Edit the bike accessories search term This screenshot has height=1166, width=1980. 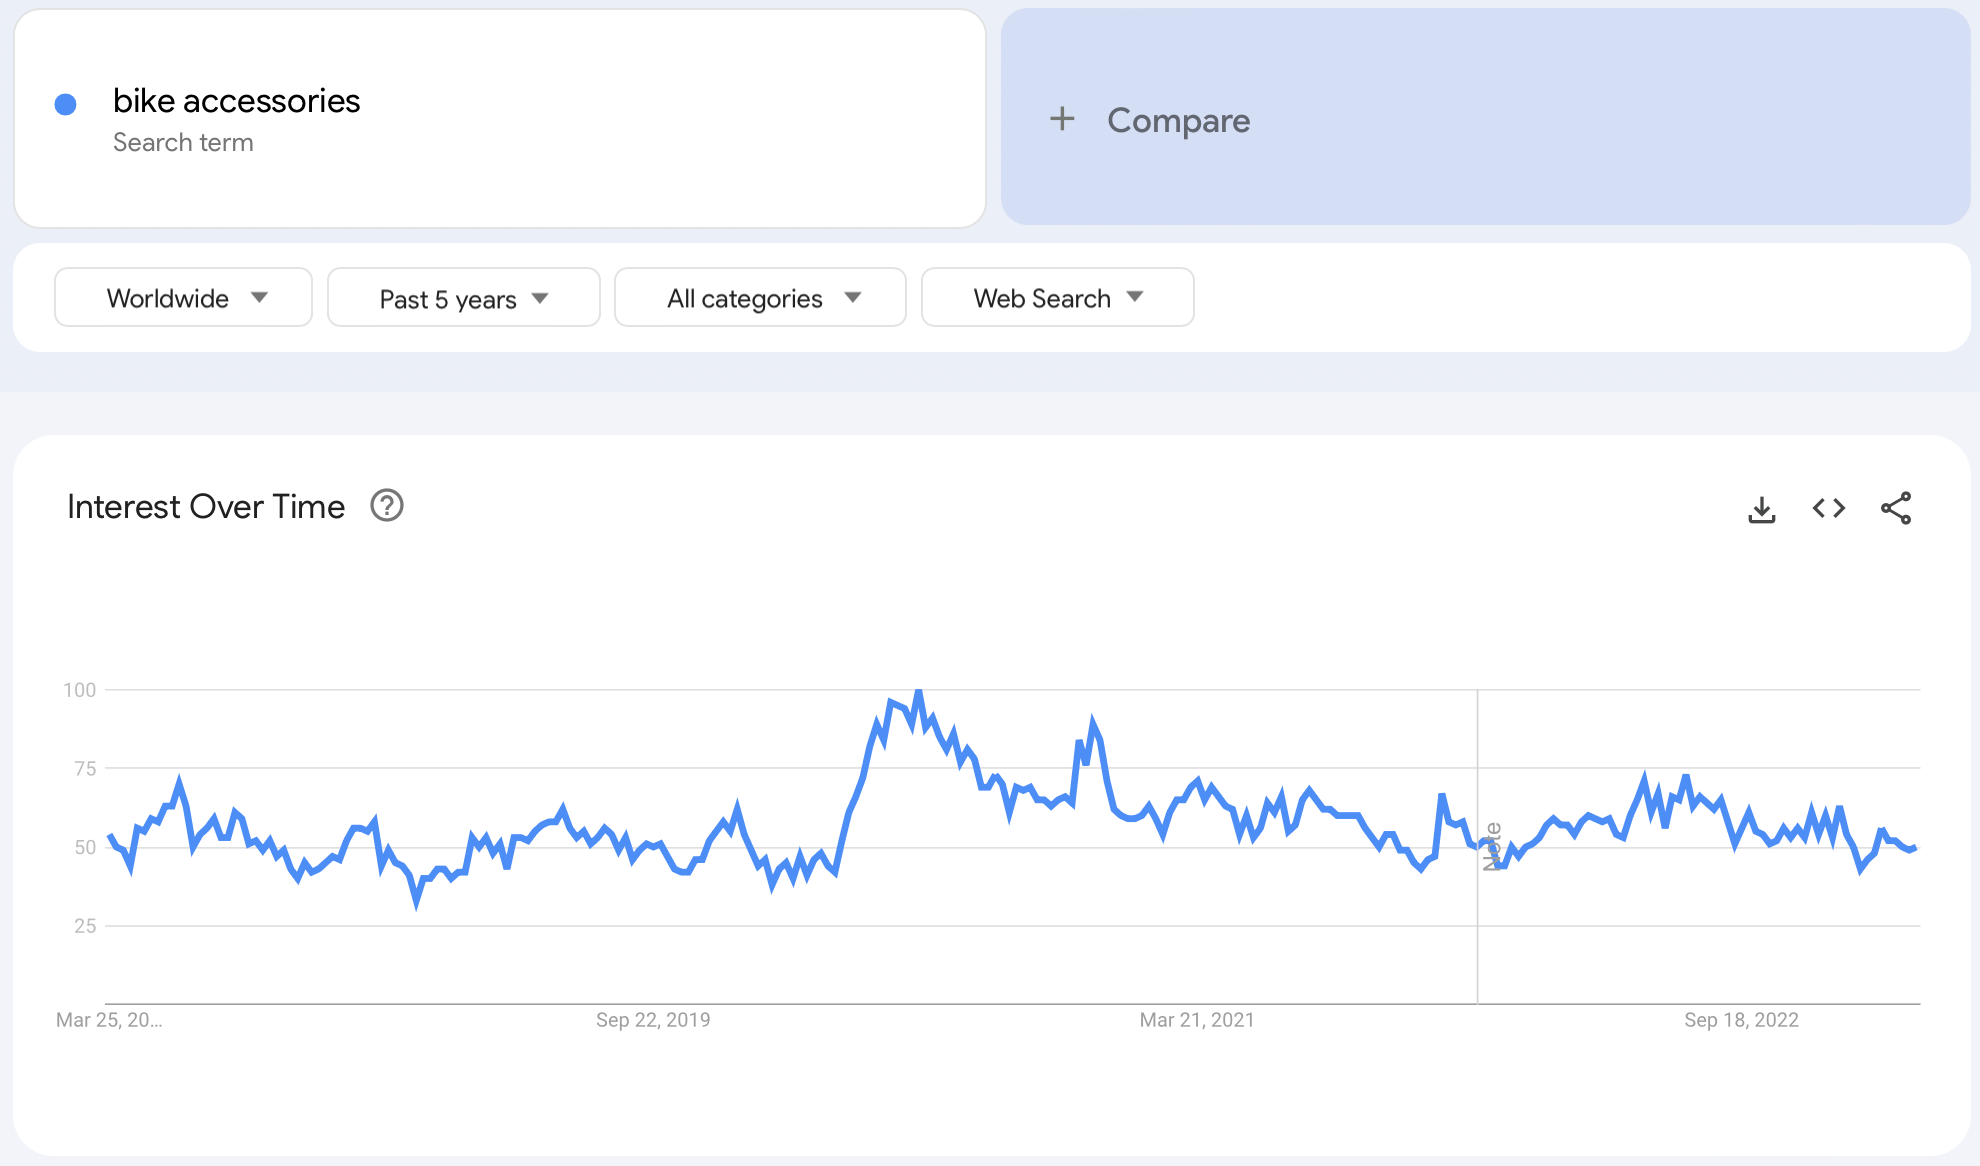pos(236,101)
